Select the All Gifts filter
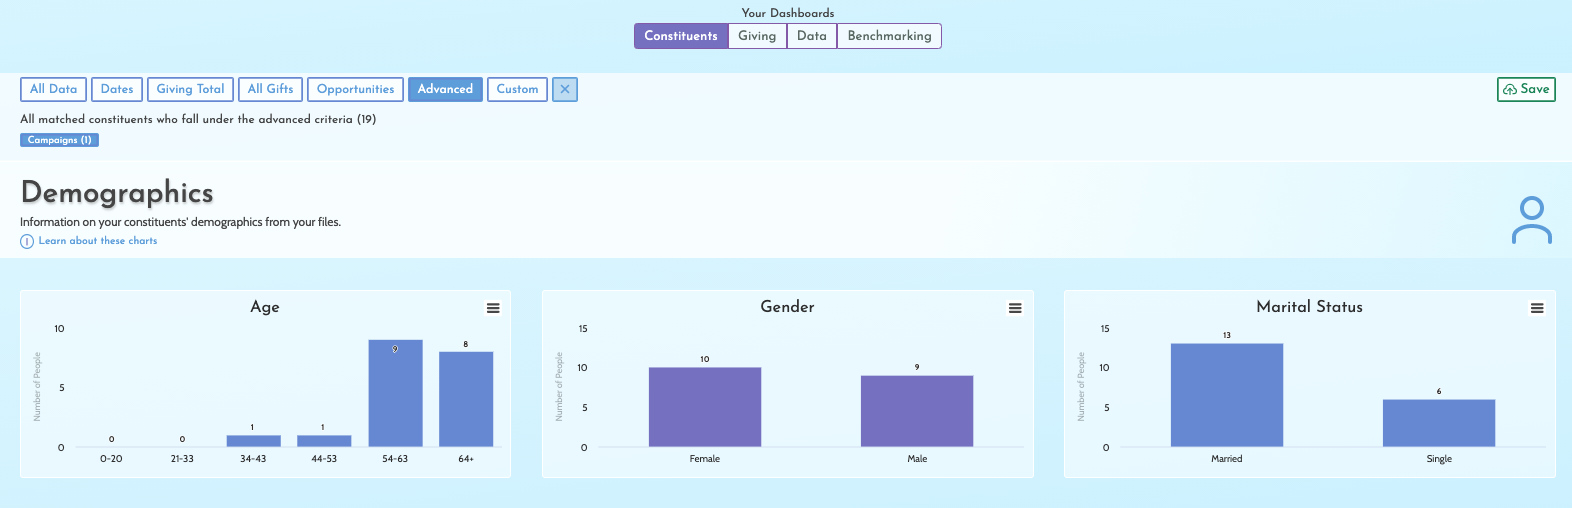 point(270,89)
